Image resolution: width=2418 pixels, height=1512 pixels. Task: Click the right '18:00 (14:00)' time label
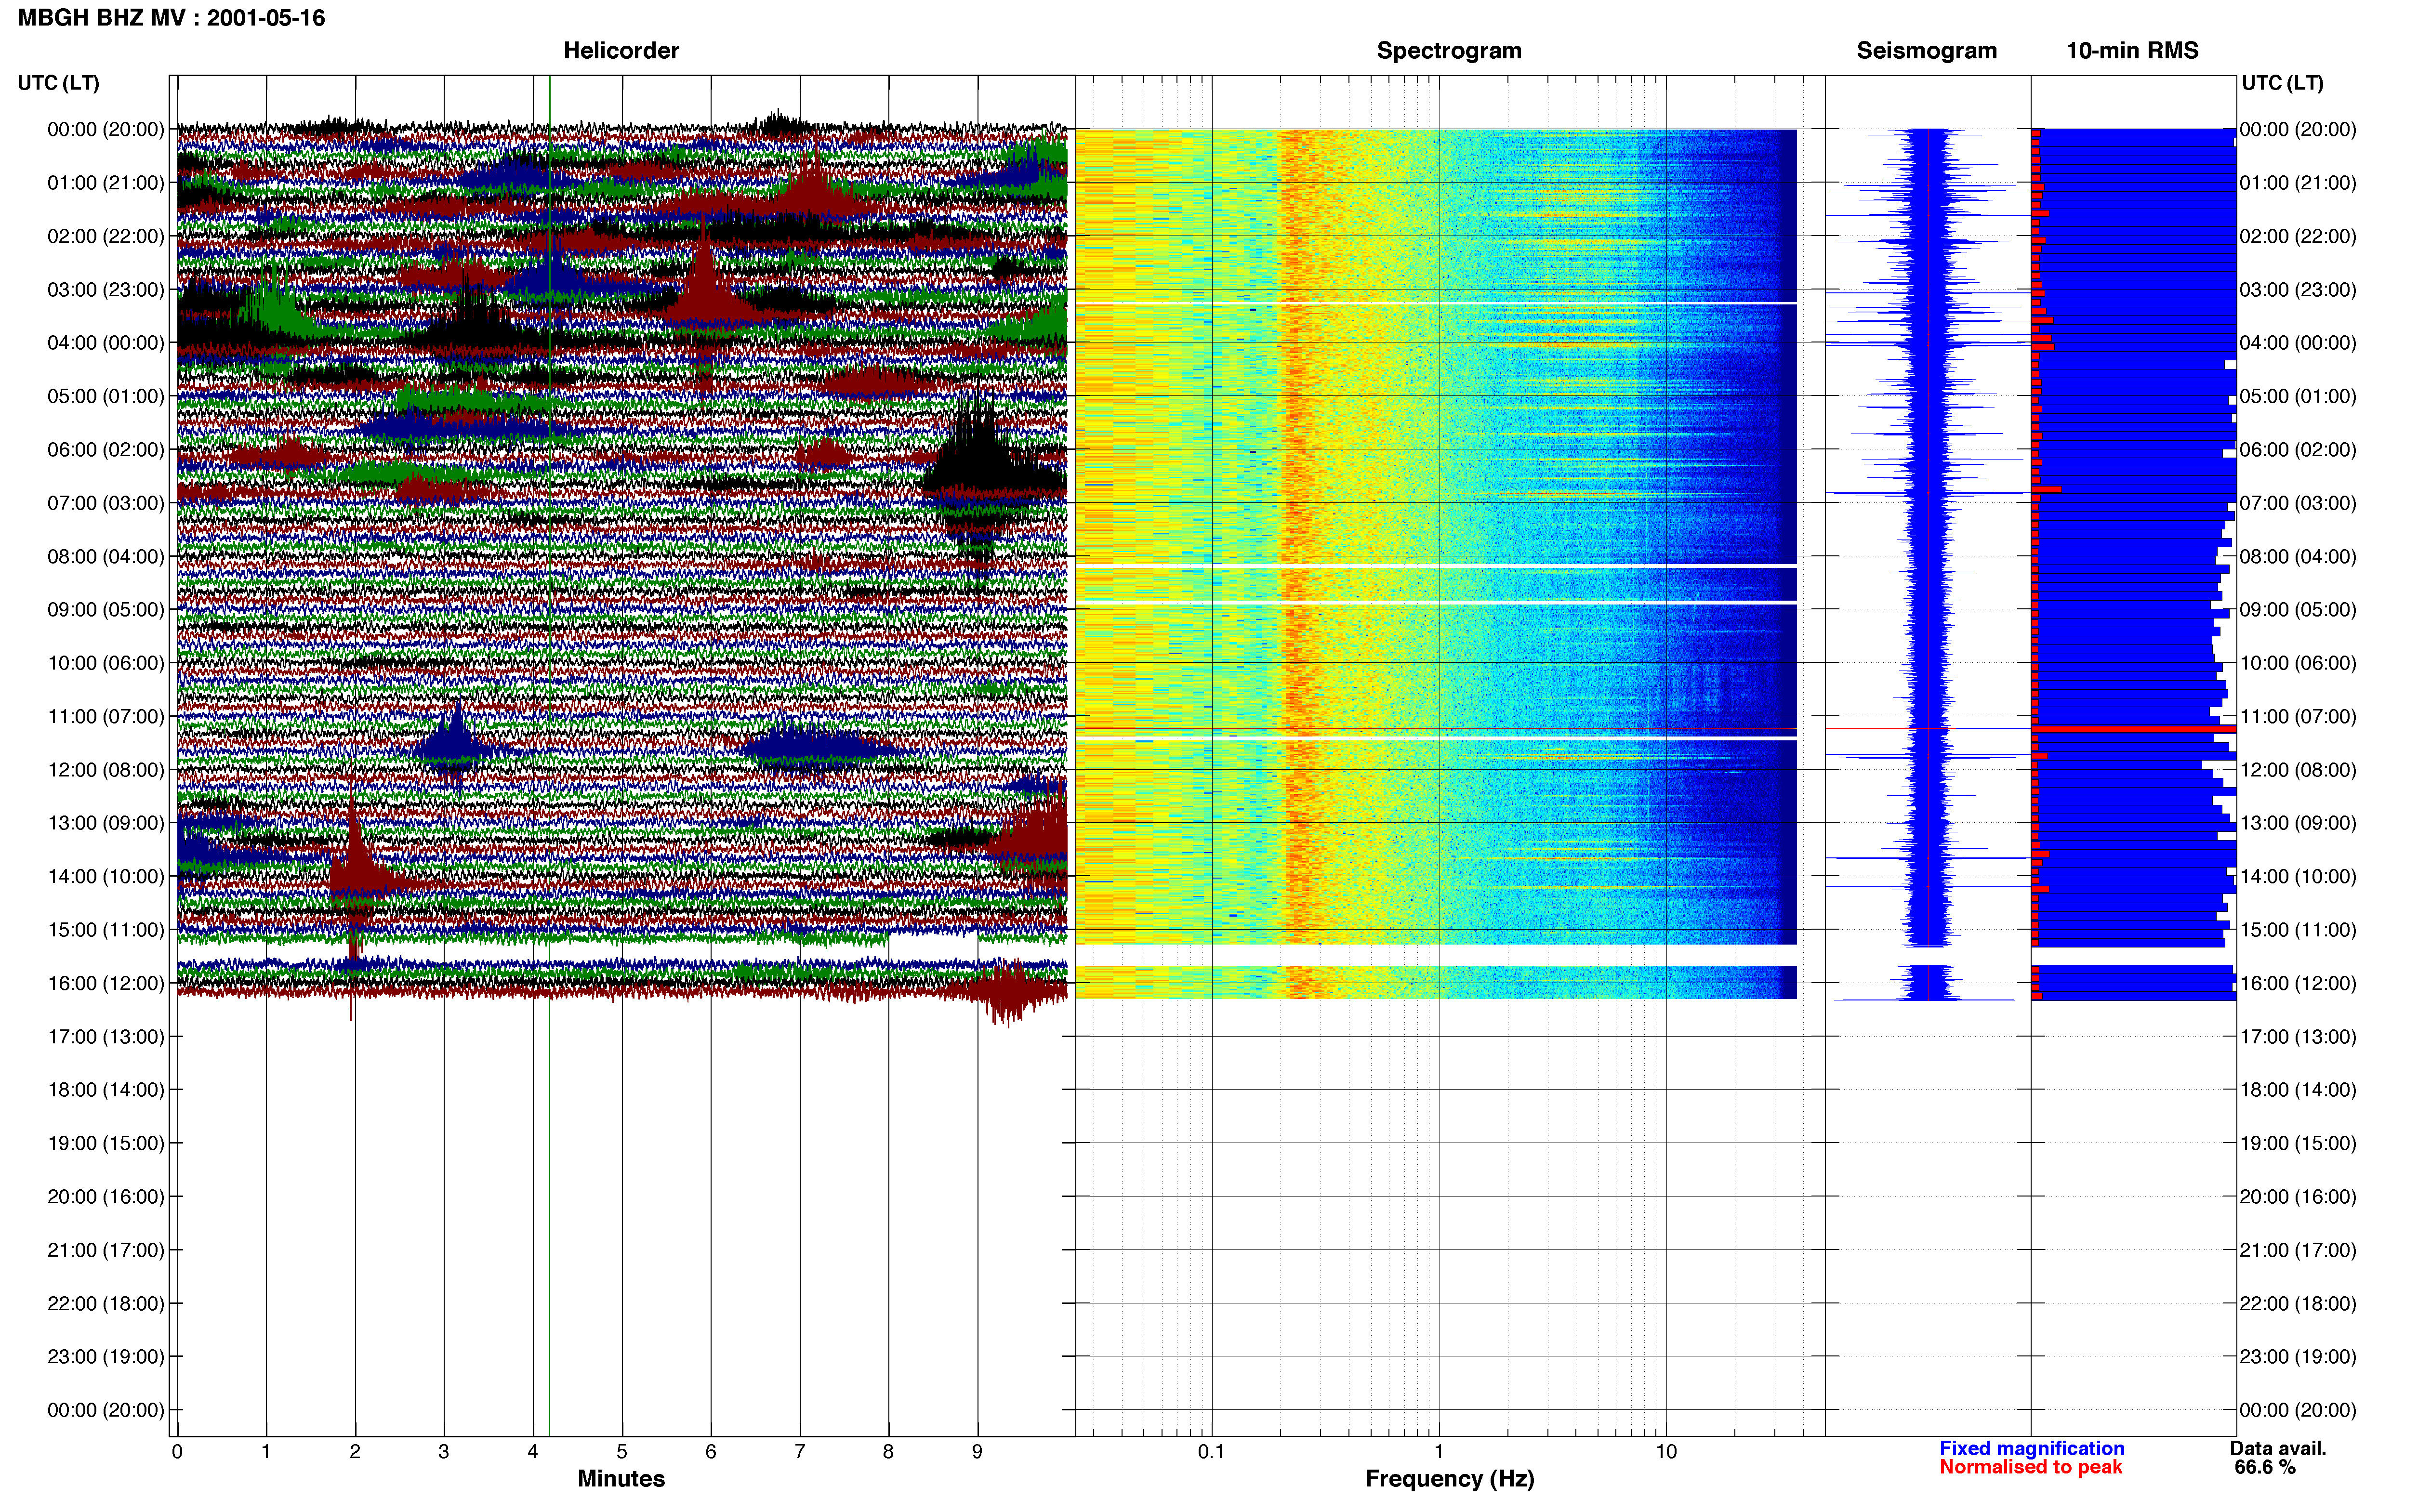(x=2298, y=1090)
